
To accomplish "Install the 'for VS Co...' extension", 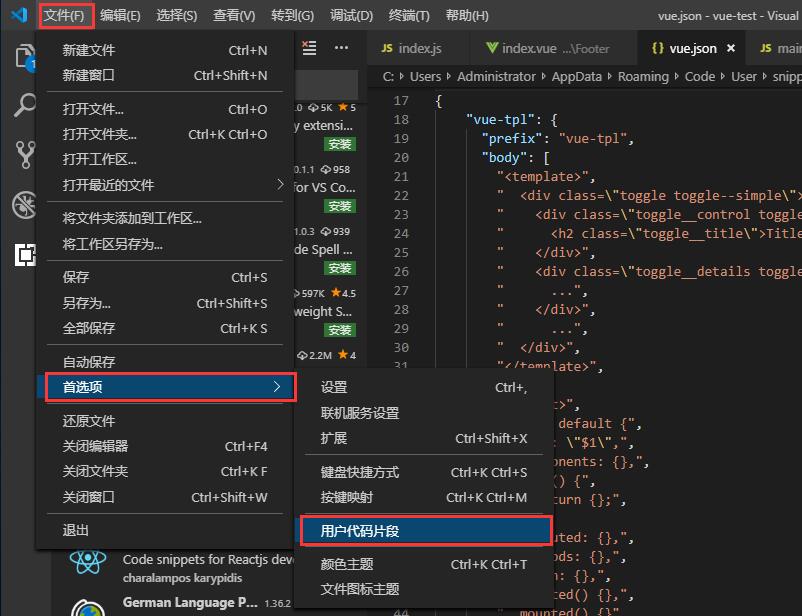I will pyautogui.click(x=340, y=206).
